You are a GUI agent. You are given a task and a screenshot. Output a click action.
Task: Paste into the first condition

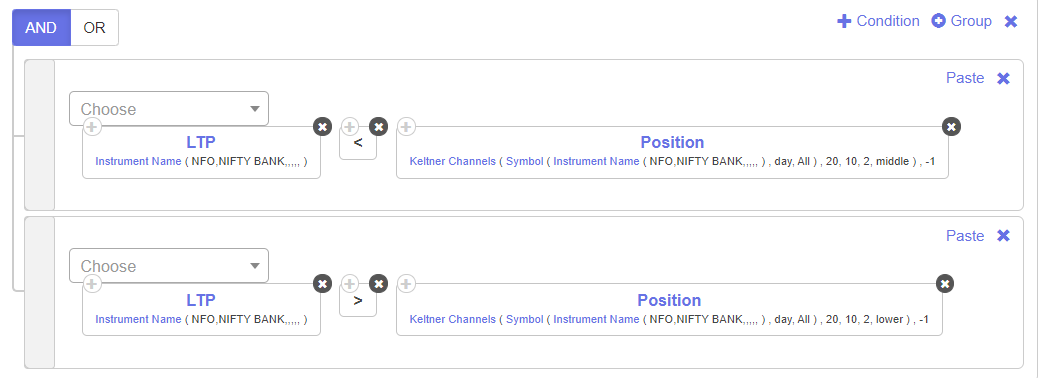965,78
